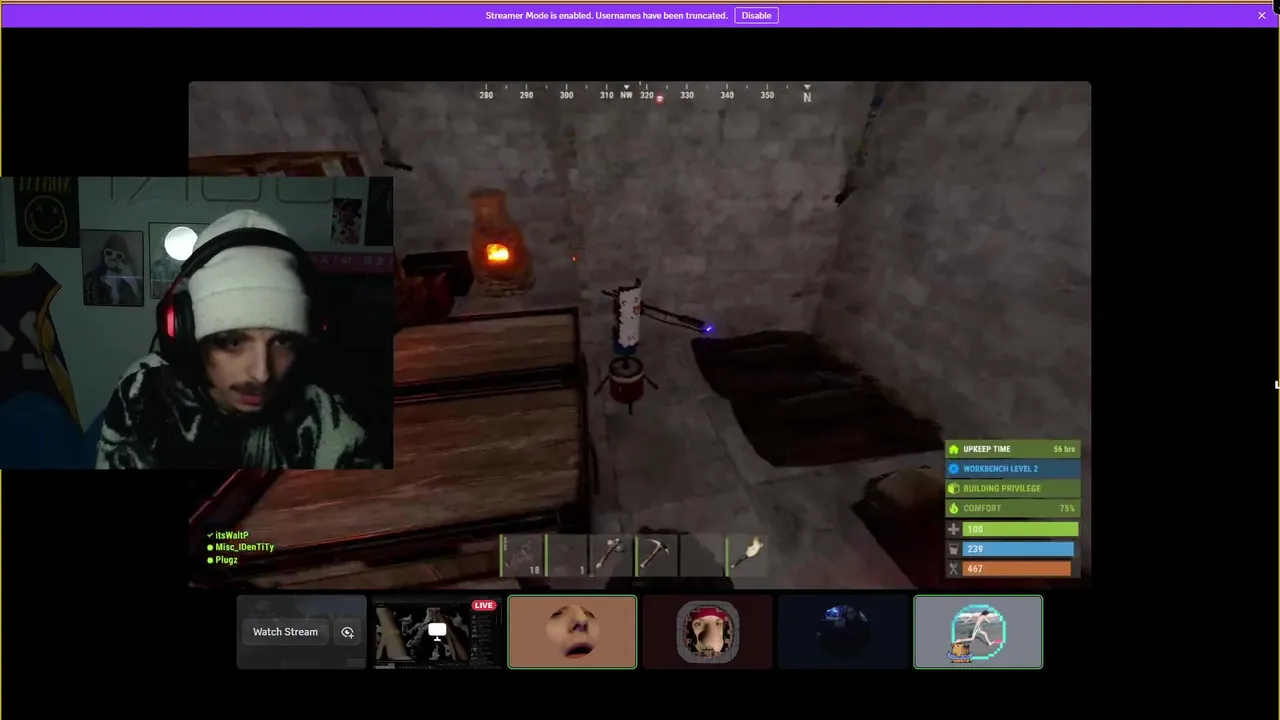Click the compass 280 heading
1280x720 pixels.
486,95
